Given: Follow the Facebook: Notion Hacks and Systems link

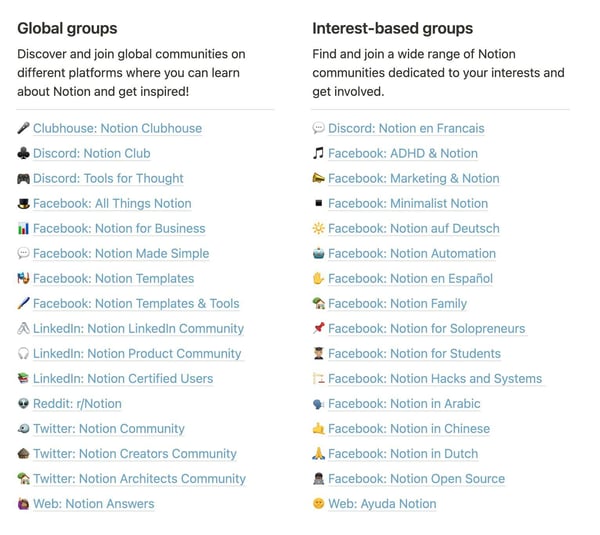Looking at the screenshot, I should (435, 378).
